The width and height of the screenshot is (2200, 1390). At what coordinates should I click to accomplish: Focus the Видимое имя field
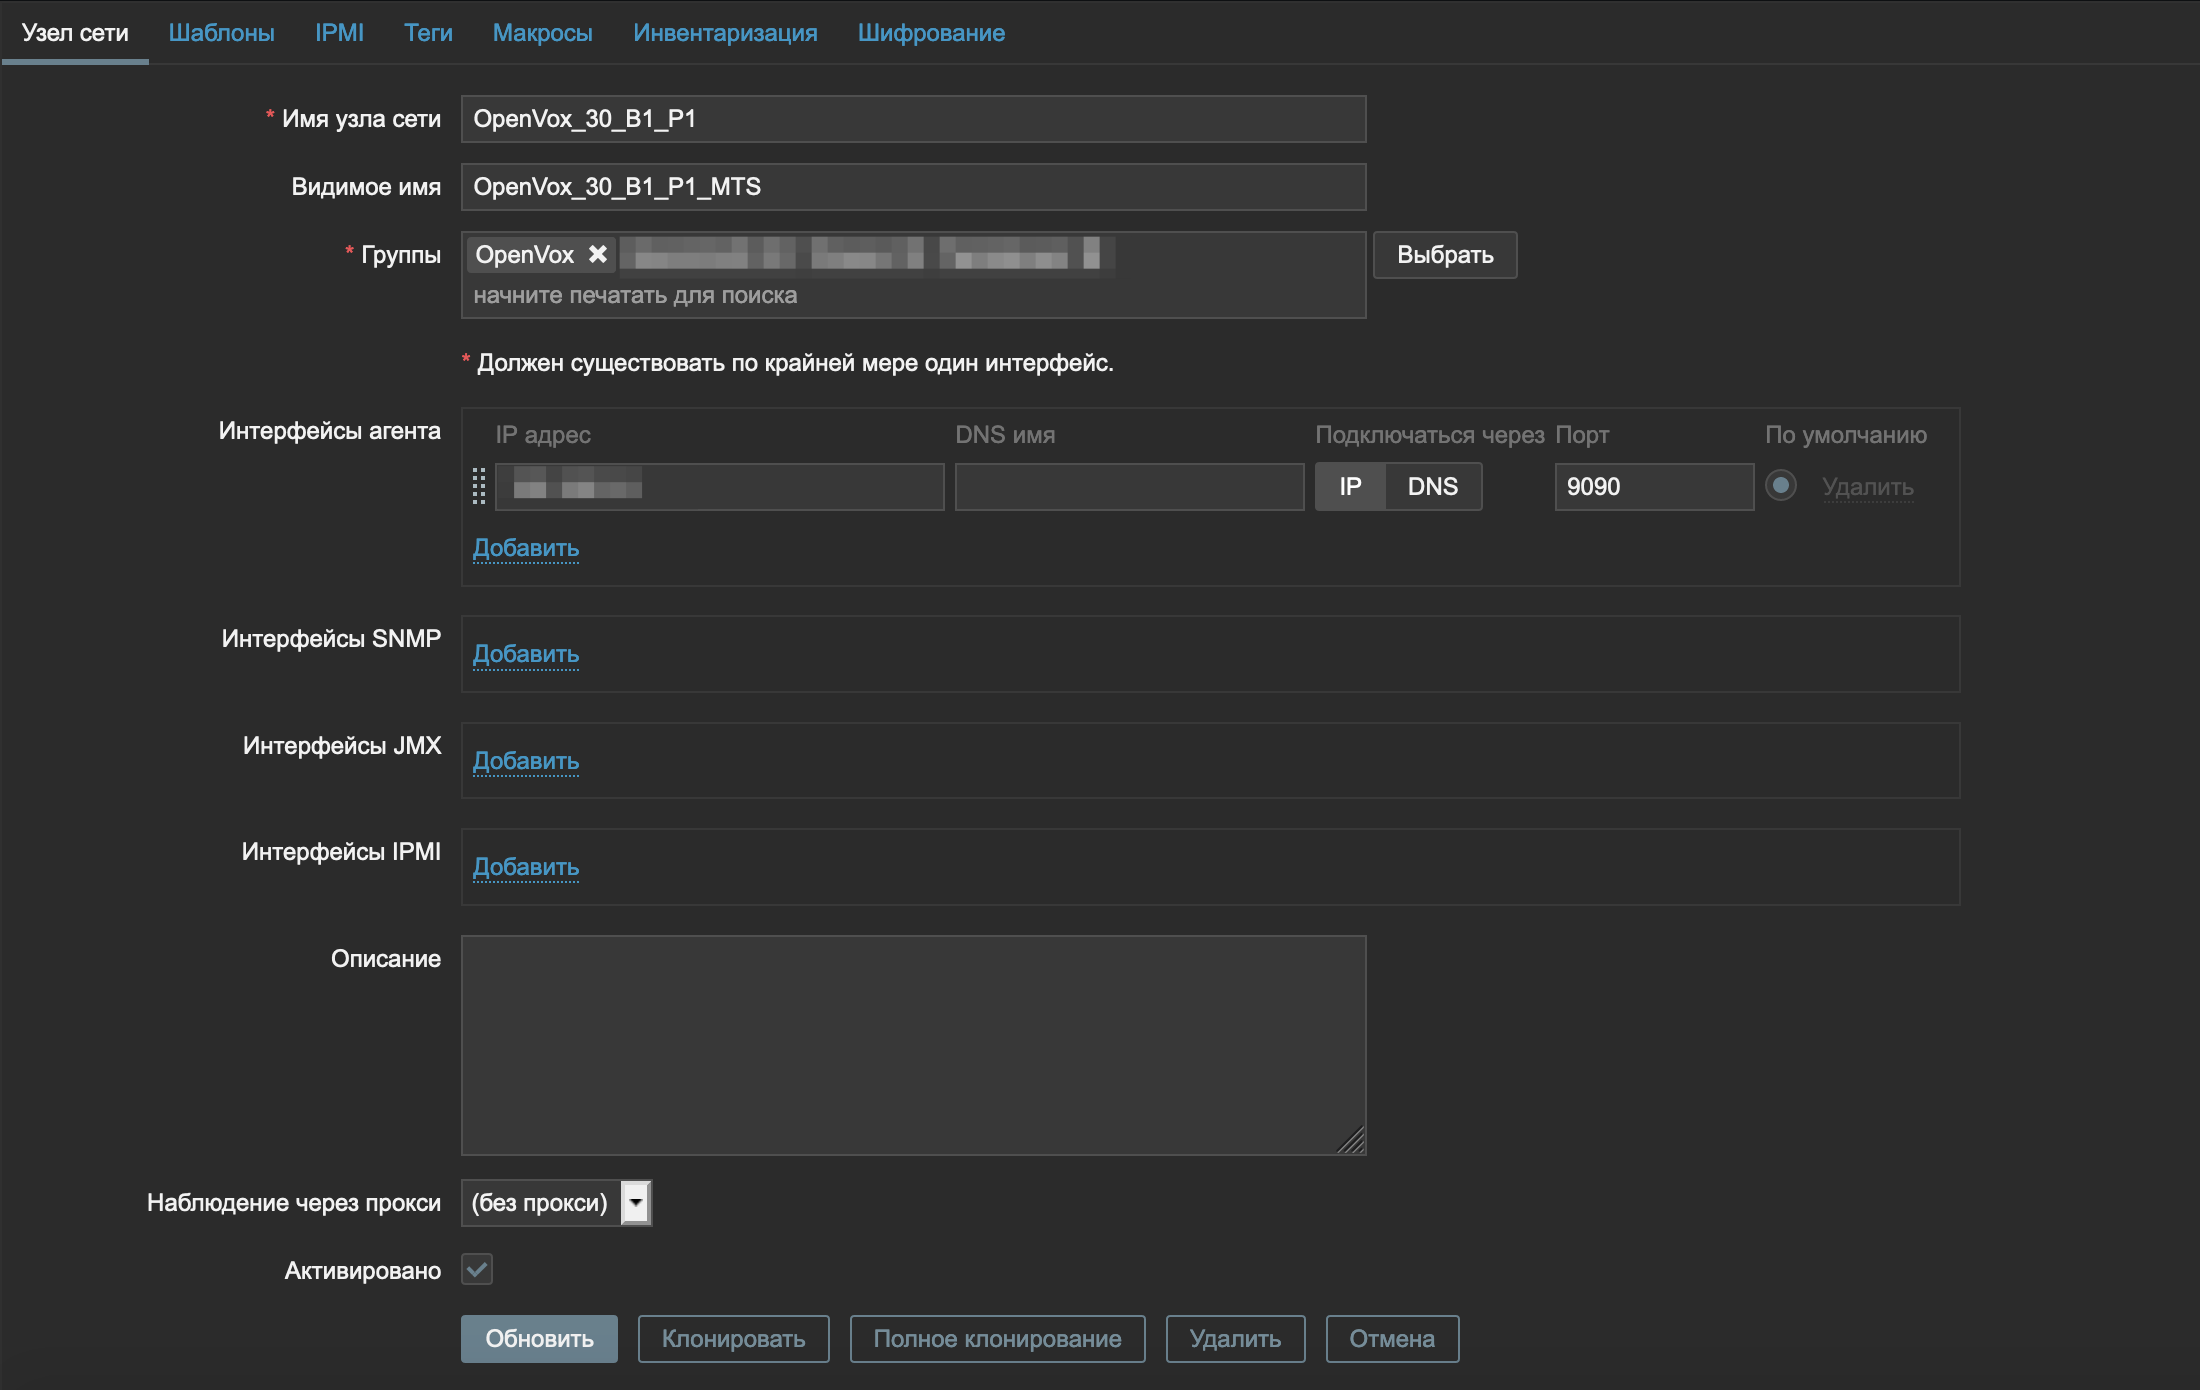tap(913, 187)
